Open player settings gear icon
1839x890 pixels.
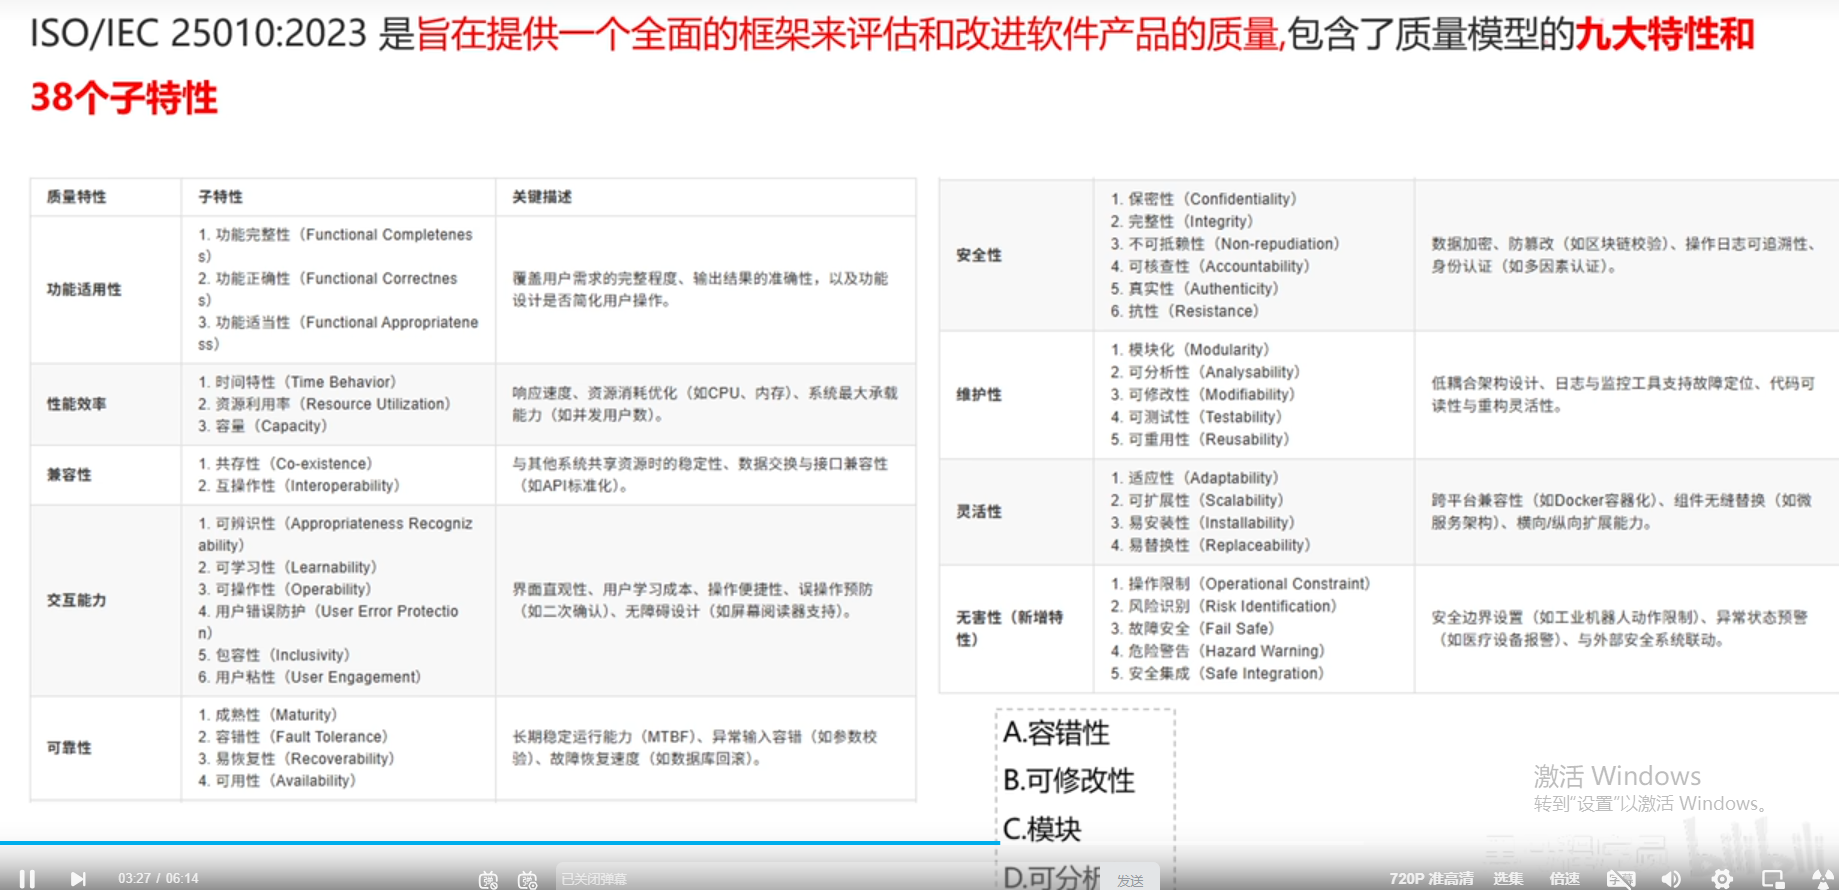tap(1722, 878)
